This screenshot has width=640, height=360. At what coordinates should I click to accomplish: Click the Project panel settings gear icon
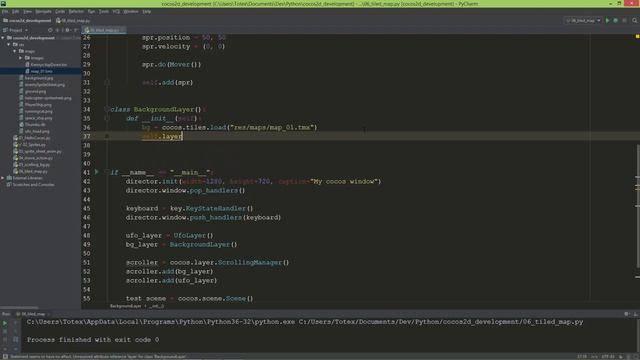(x=68, y=30)
